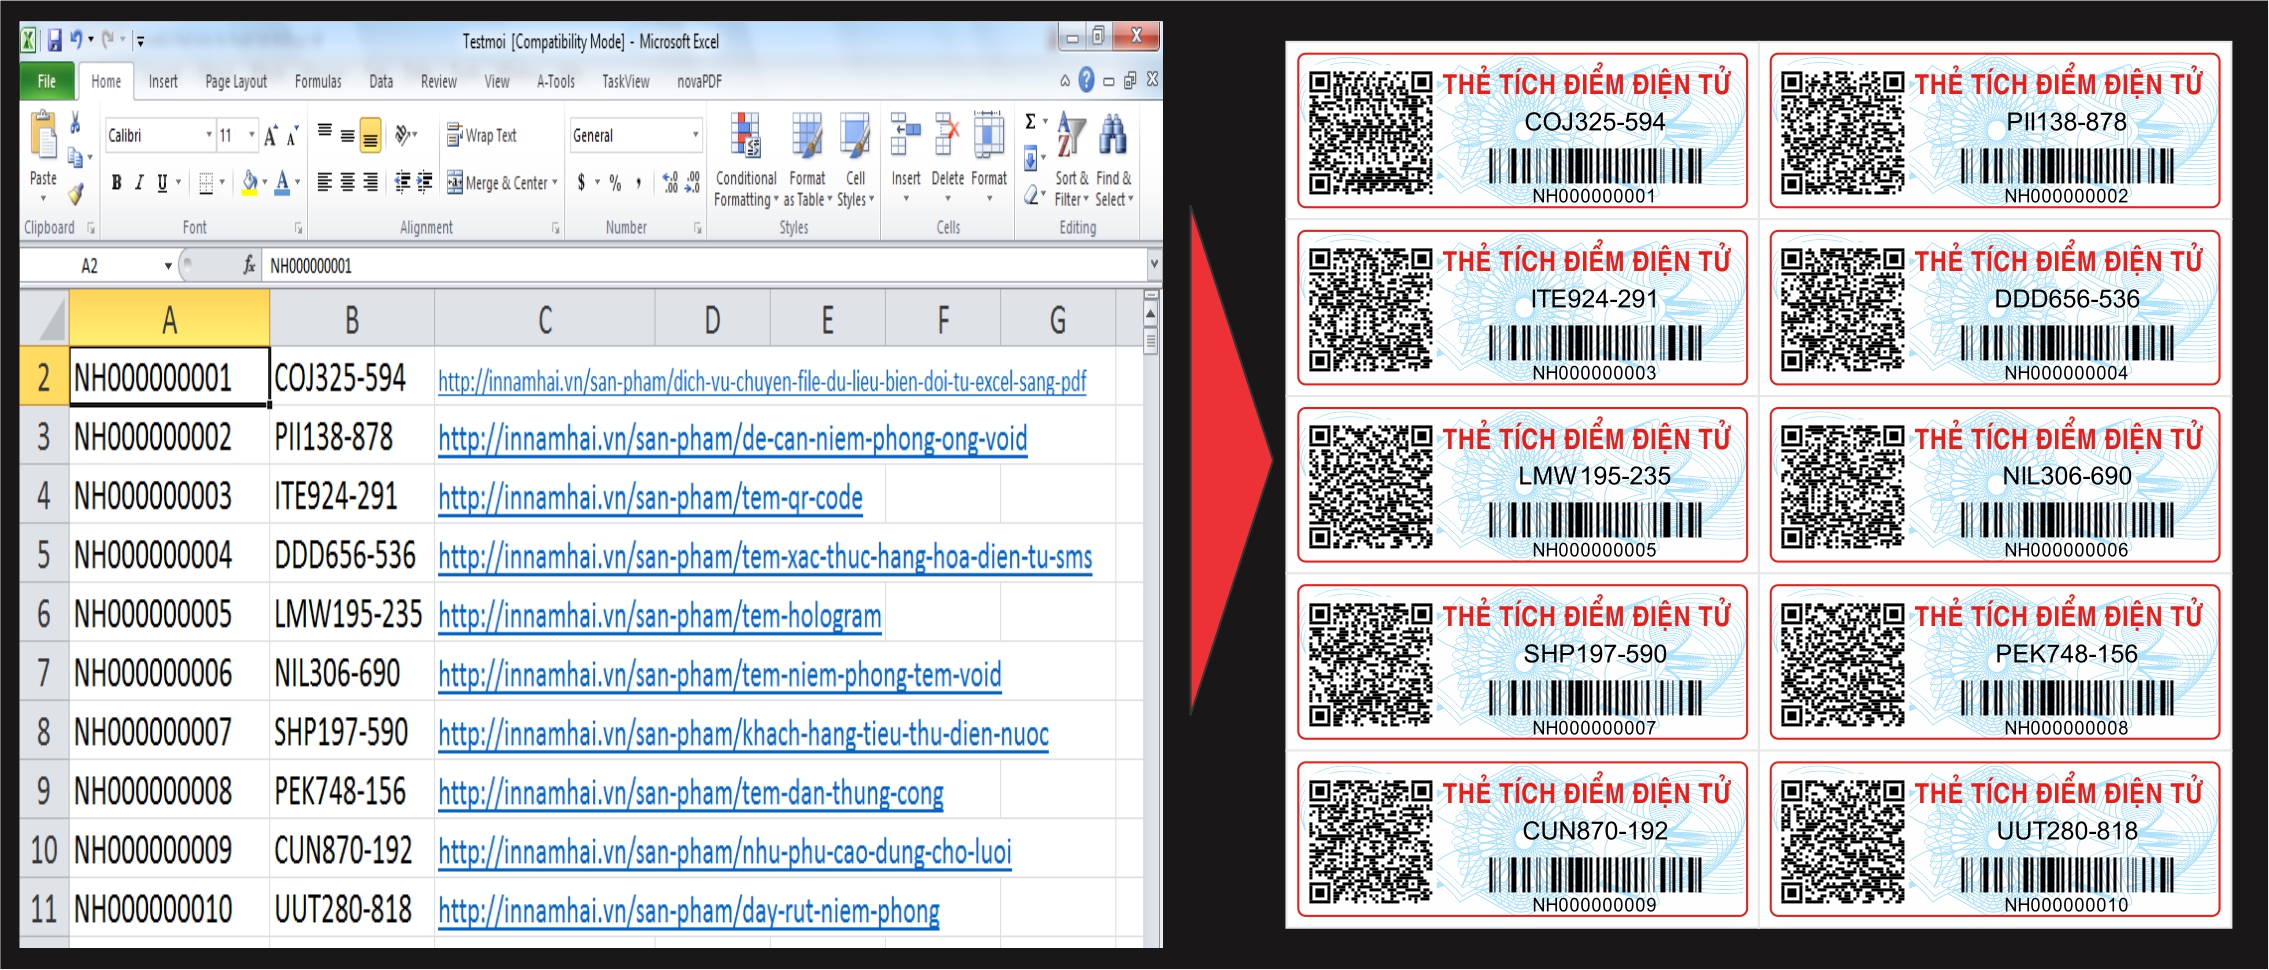Switch to the Page Layout tab
2269x970 pixels.
click(x=236, y=81)
